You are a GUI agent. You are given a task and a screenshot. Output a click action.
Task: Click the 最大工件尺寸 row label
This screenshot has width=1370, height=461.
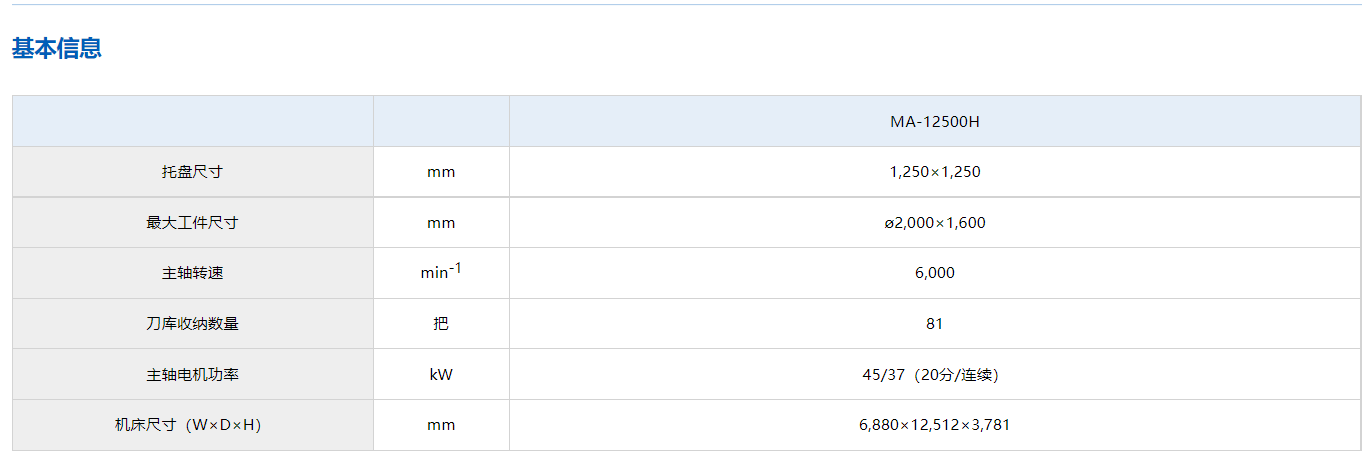192,223
